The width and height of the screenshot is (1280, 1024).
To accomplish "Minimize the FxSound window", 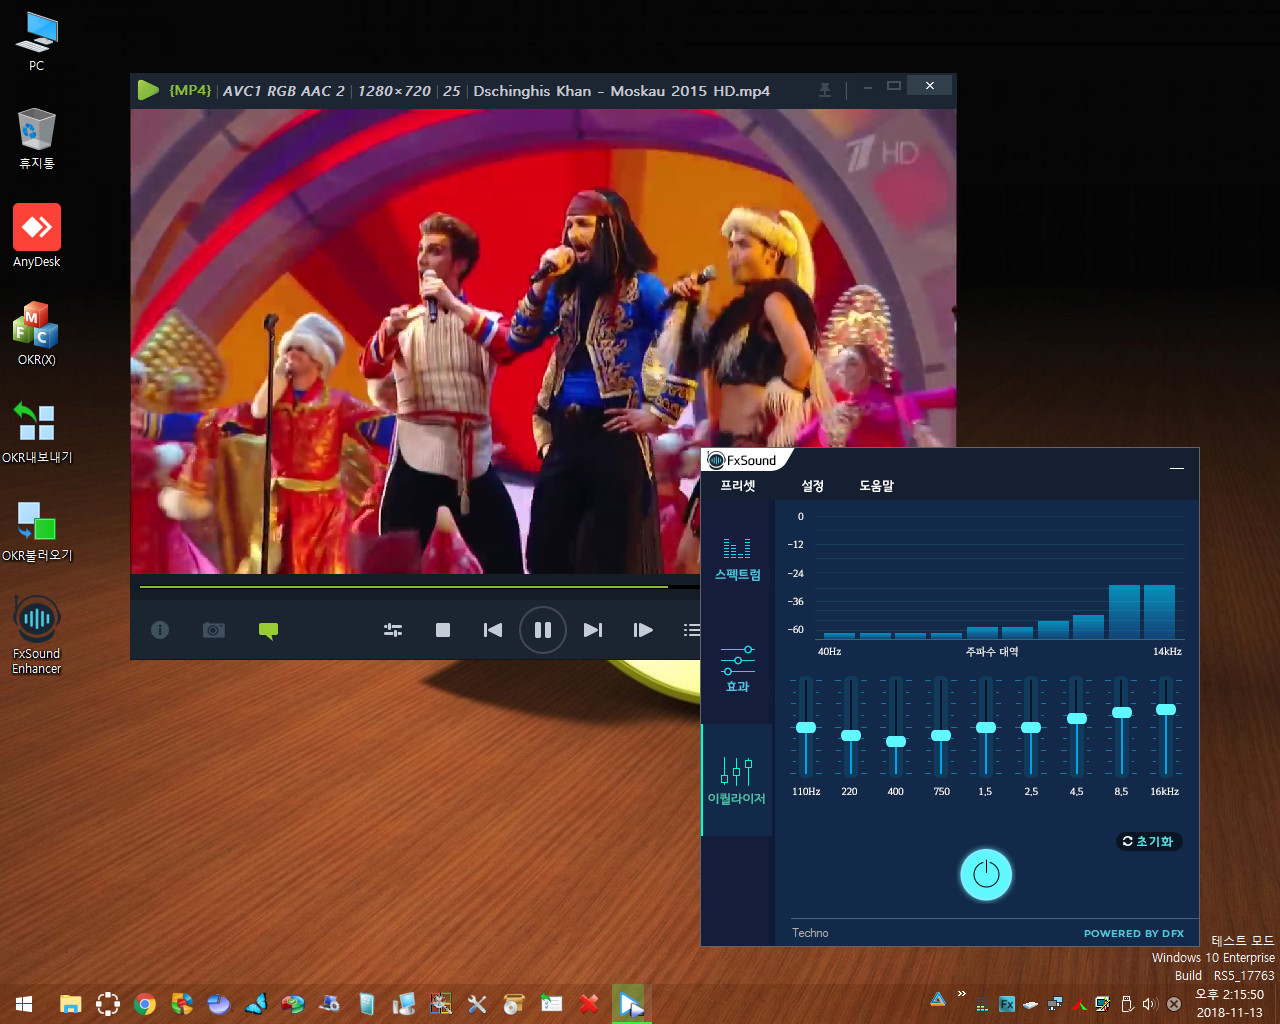I will pyautogui.click(x=1177, y=467).
